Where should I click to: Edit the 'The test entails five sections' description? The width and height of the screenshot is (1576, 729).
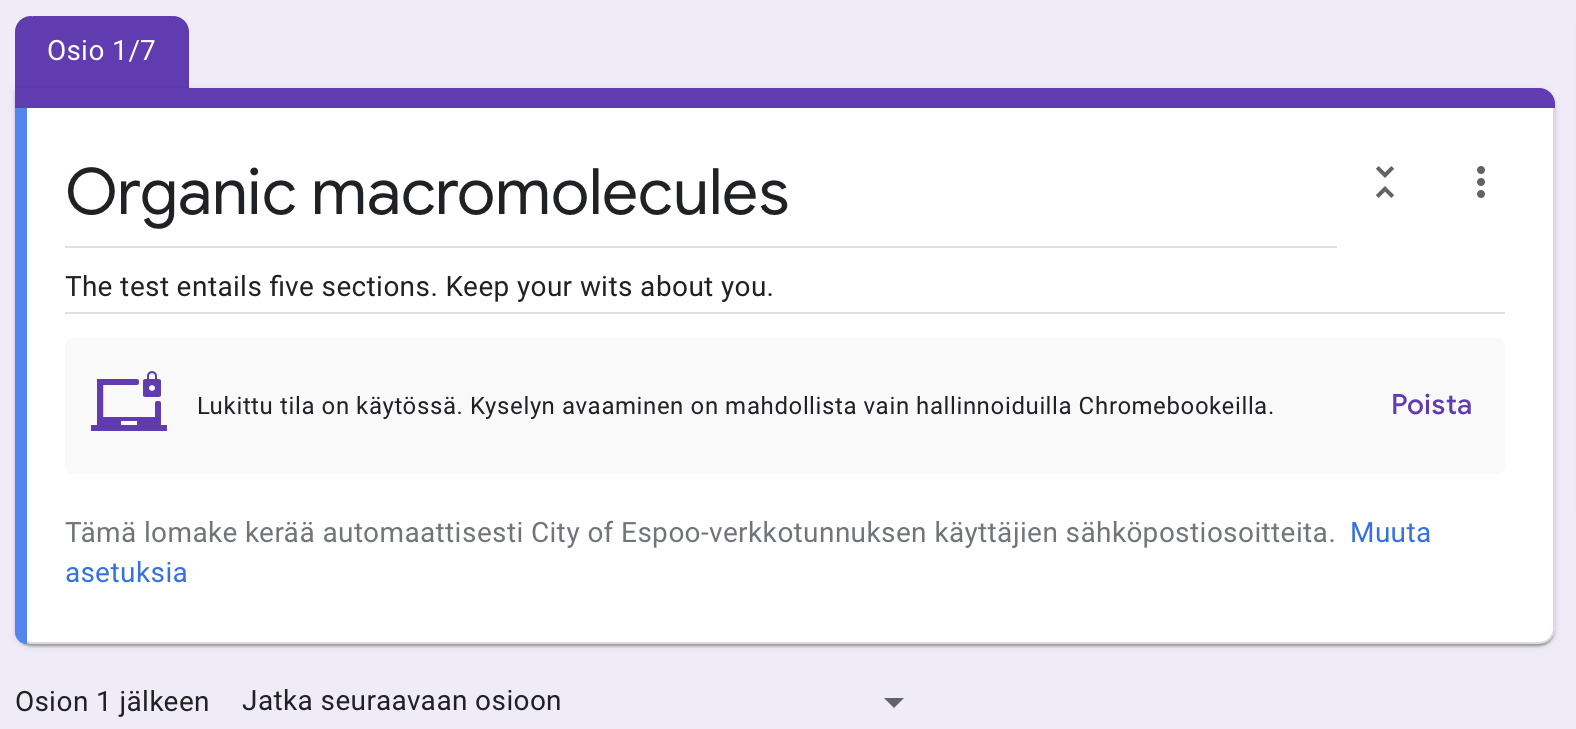(x=250, y=287)
